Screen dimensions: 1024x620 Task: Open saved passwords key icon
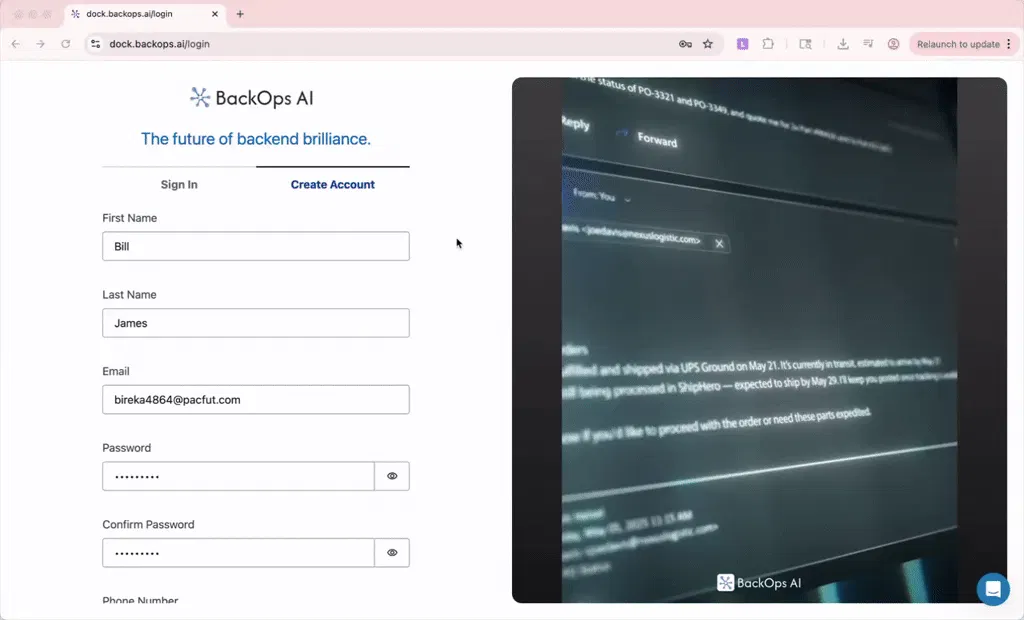coord(685,44)
